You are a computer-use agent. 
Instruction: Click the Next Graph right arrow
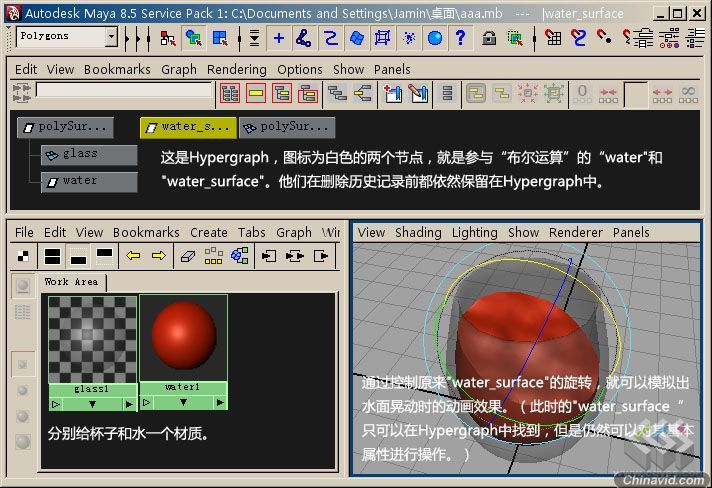click(159, 256)
